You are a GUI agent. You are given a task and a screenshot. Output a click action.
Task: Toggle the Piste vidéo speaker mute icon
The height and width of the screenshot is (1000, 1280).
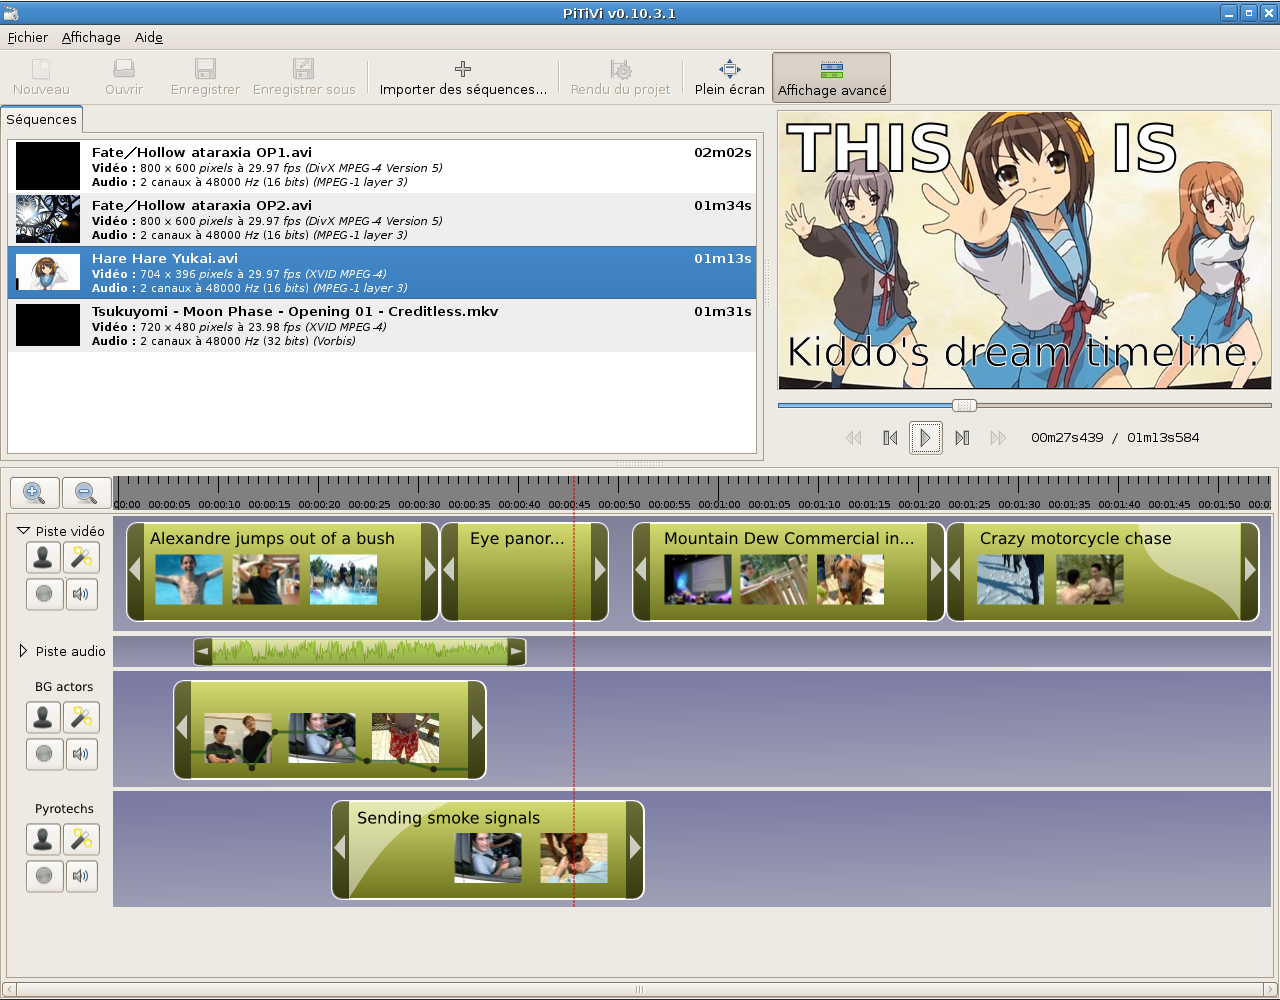81,594
